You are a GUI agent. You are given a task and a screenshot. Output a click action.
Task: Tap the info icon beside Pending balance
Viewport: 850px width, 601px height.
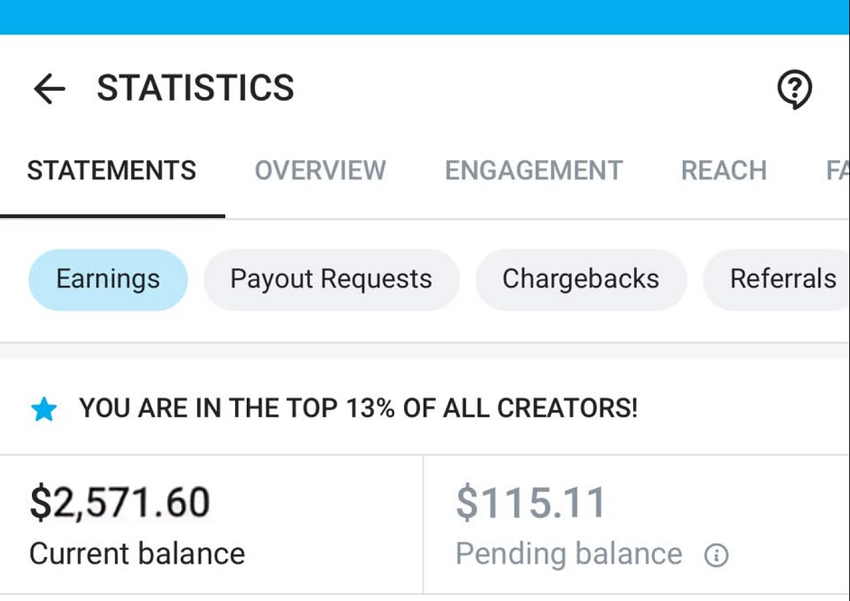717,555
